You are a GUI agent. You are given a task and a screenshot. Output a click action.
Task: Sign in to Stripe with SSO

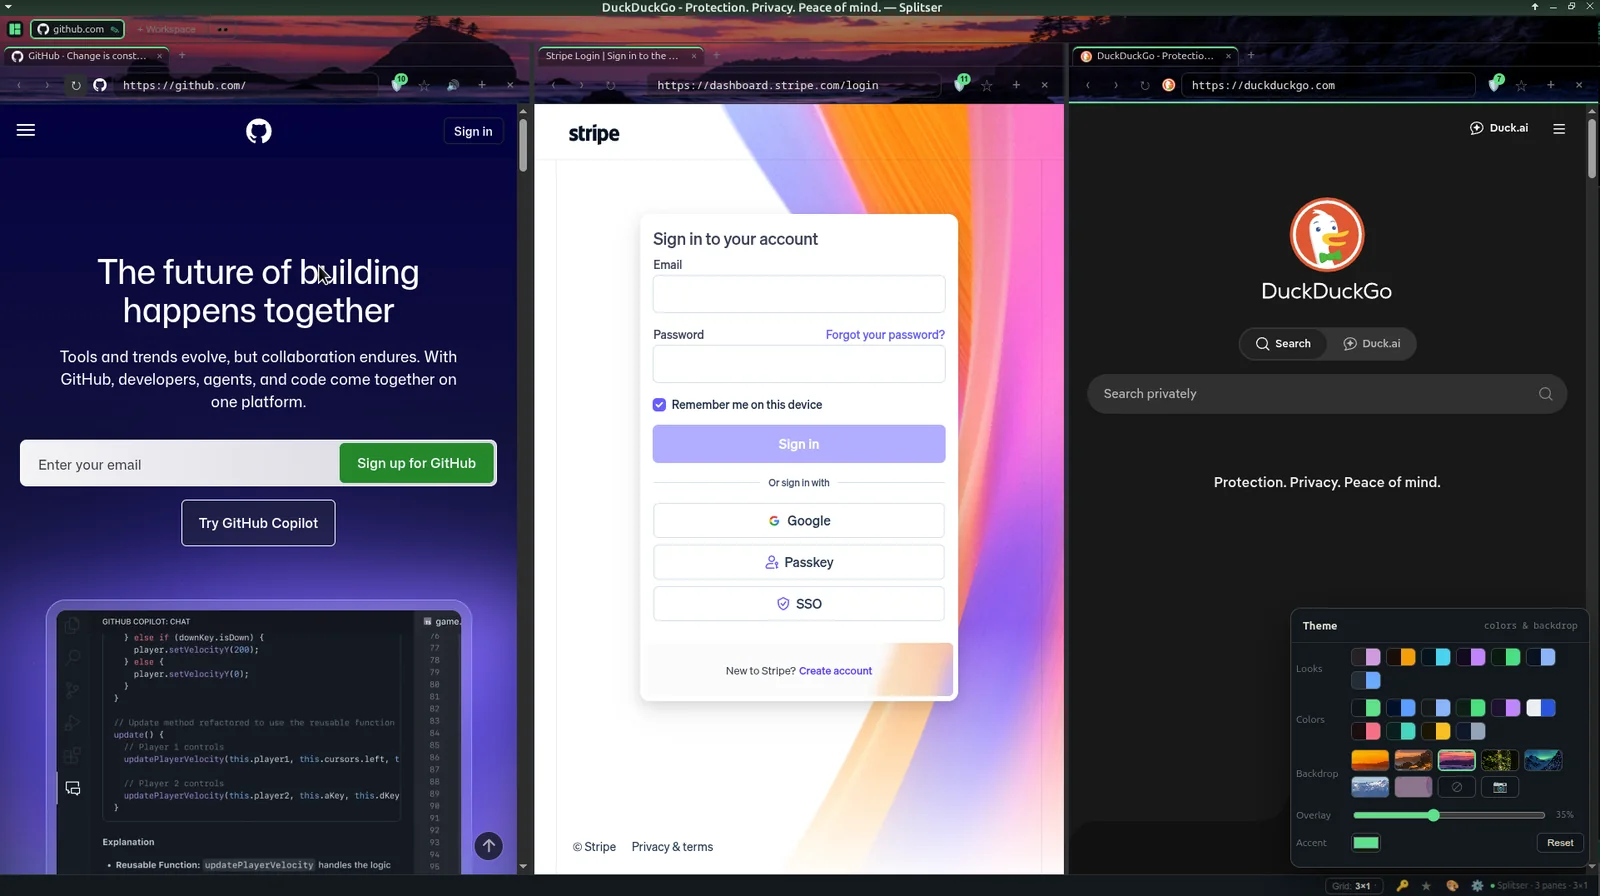coord(799,604)
